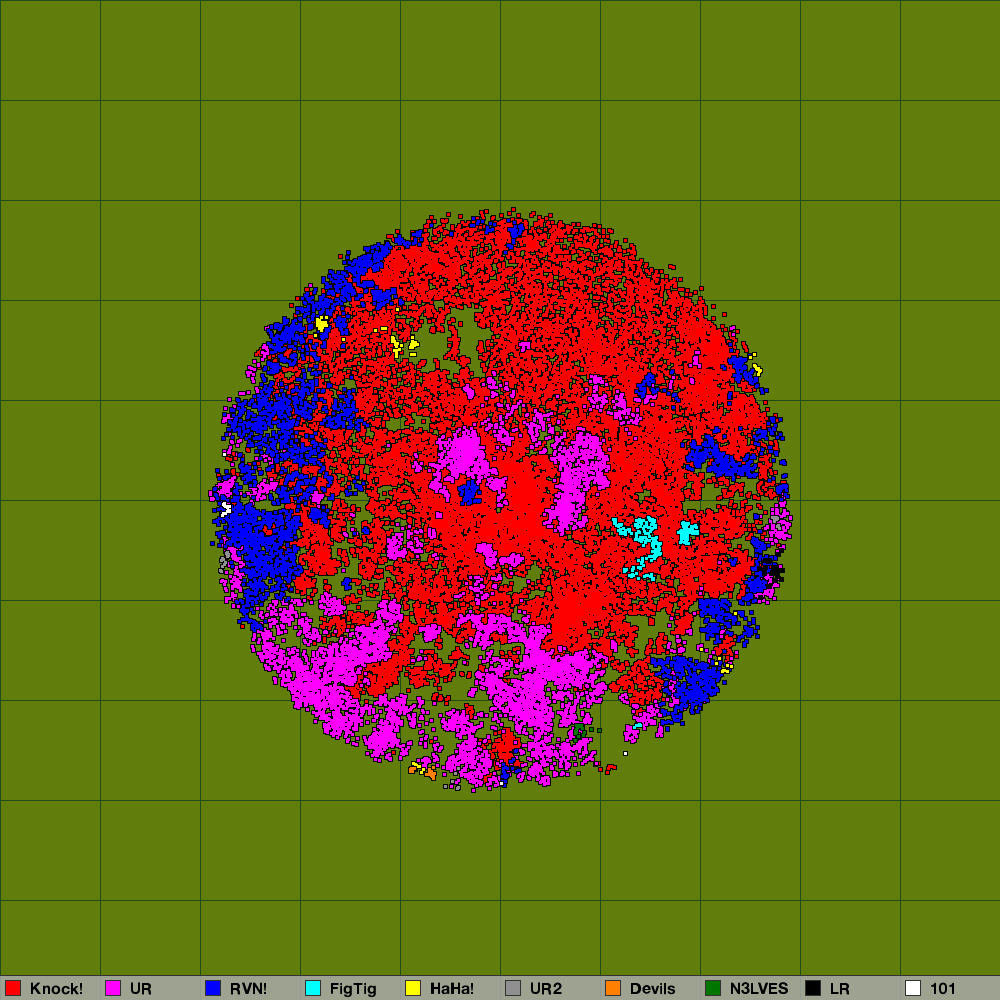Select the RVN! legend label
1000x1000 pixels.
(248, 989)
